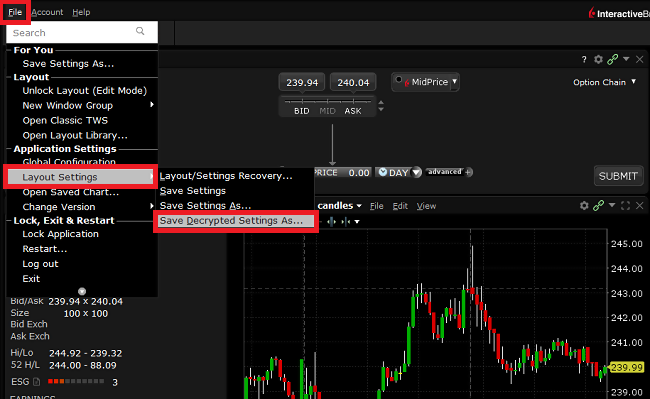The width and height of the screenshot is (650, 399).
Task: Open the candles chart type dropdown
Action: coord(340,206)
